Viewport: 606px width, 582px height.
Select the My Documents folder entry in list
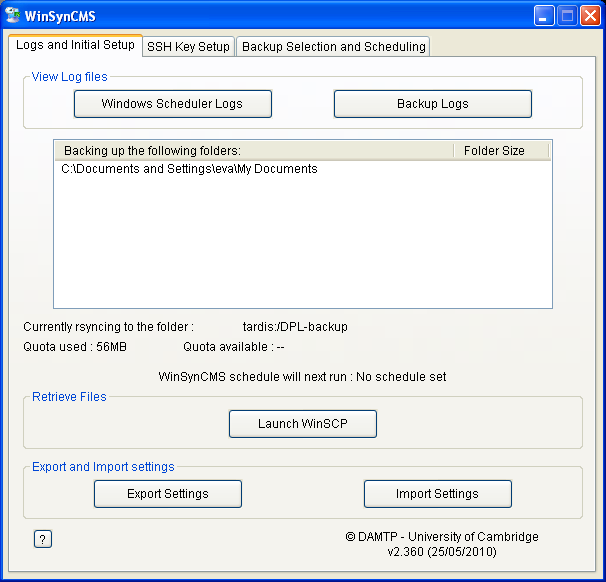[189, 170]
